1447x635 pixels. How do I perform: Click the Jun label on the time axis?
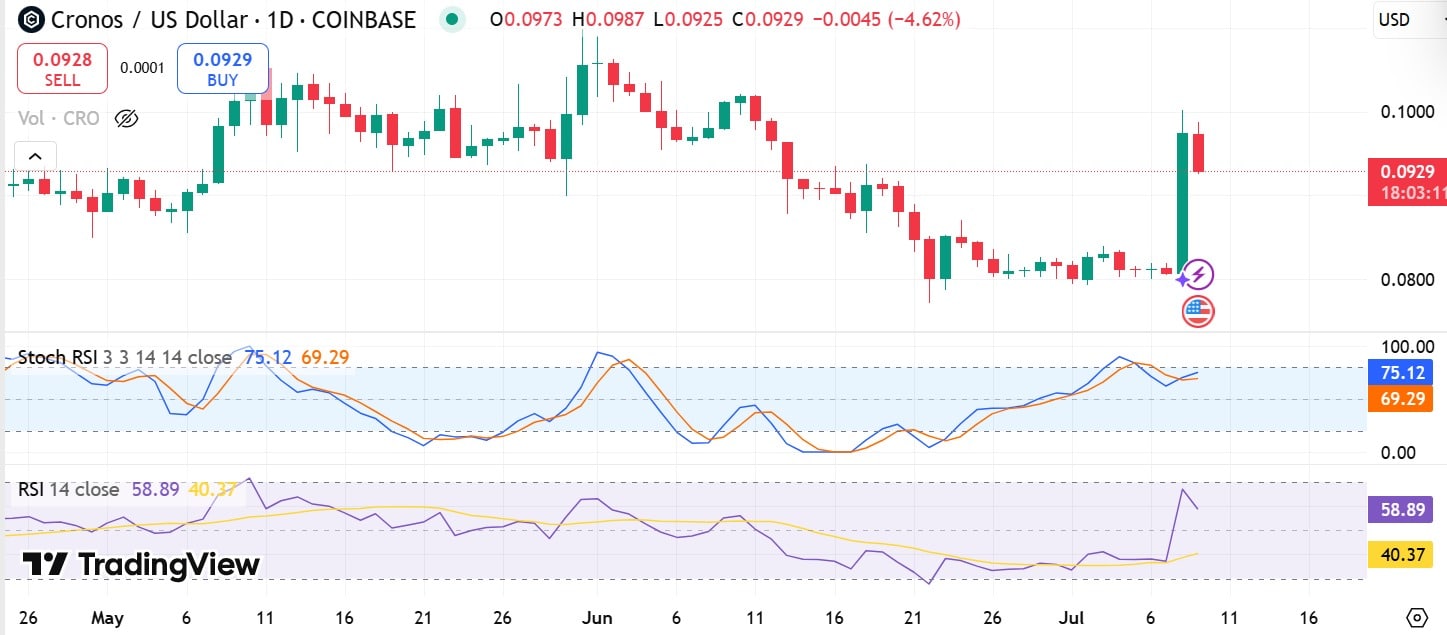[596, 617]
